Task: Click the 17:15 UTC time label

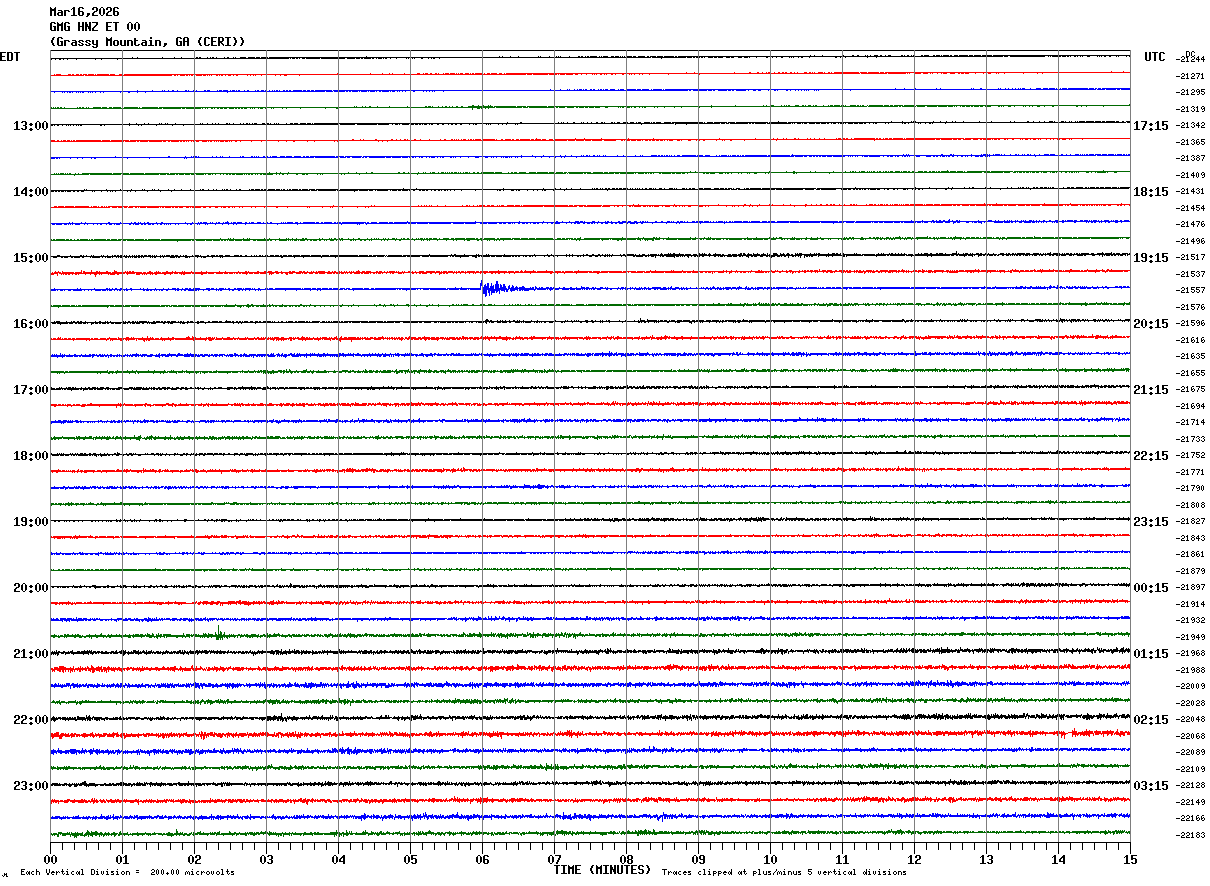Action: [x=1151, y=126]
